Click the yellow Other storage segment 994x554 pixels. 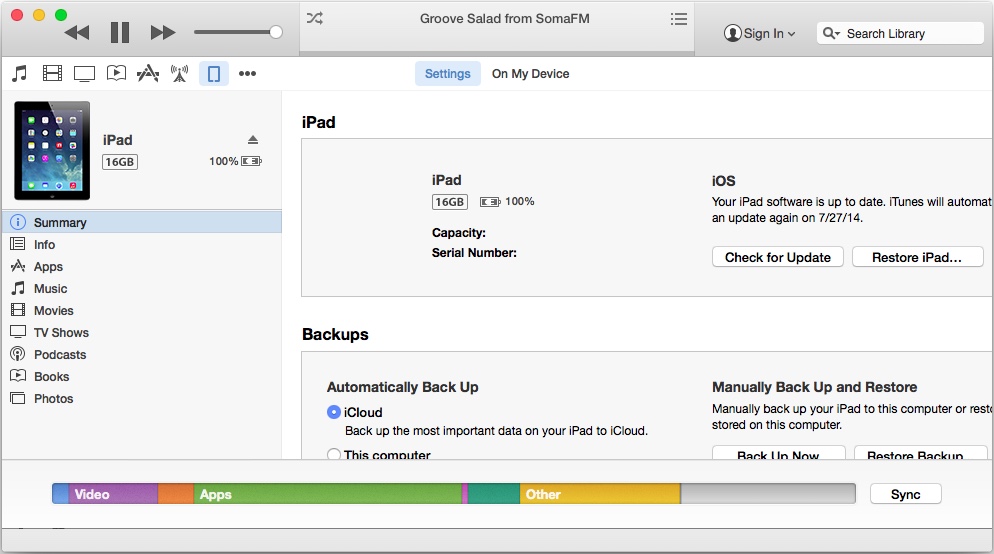(600, 494)
